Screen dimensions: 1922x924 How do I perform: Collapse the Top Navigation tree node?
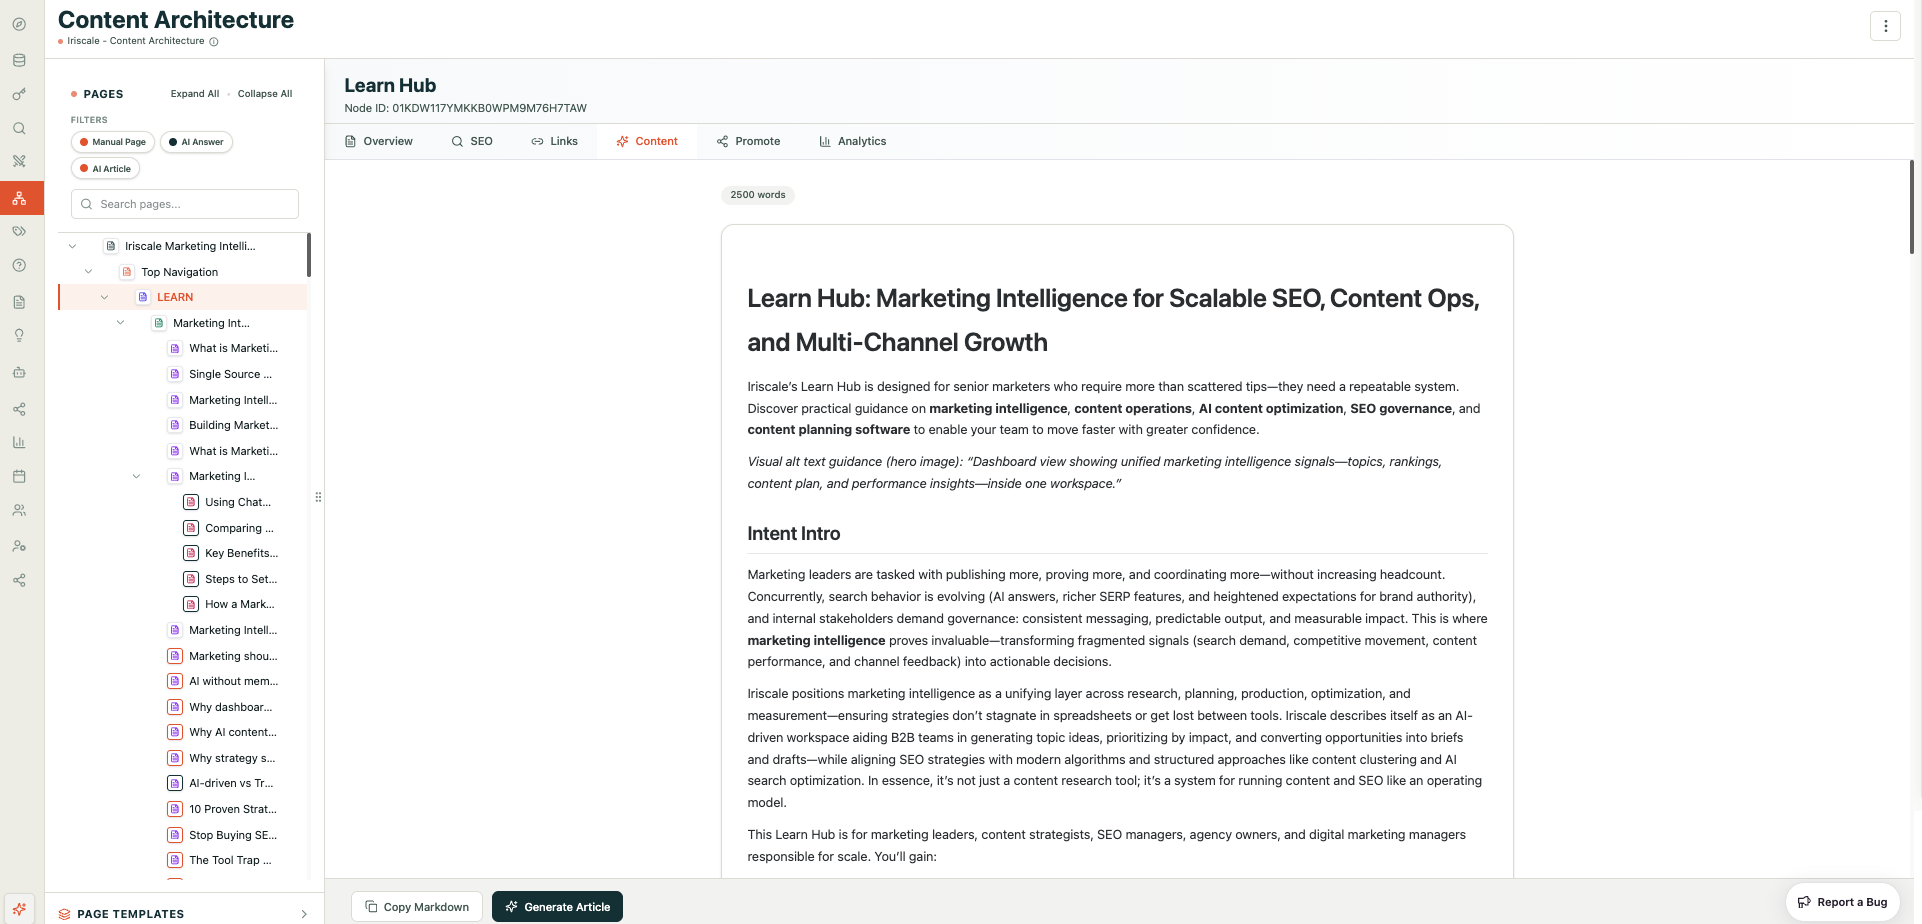88,272
